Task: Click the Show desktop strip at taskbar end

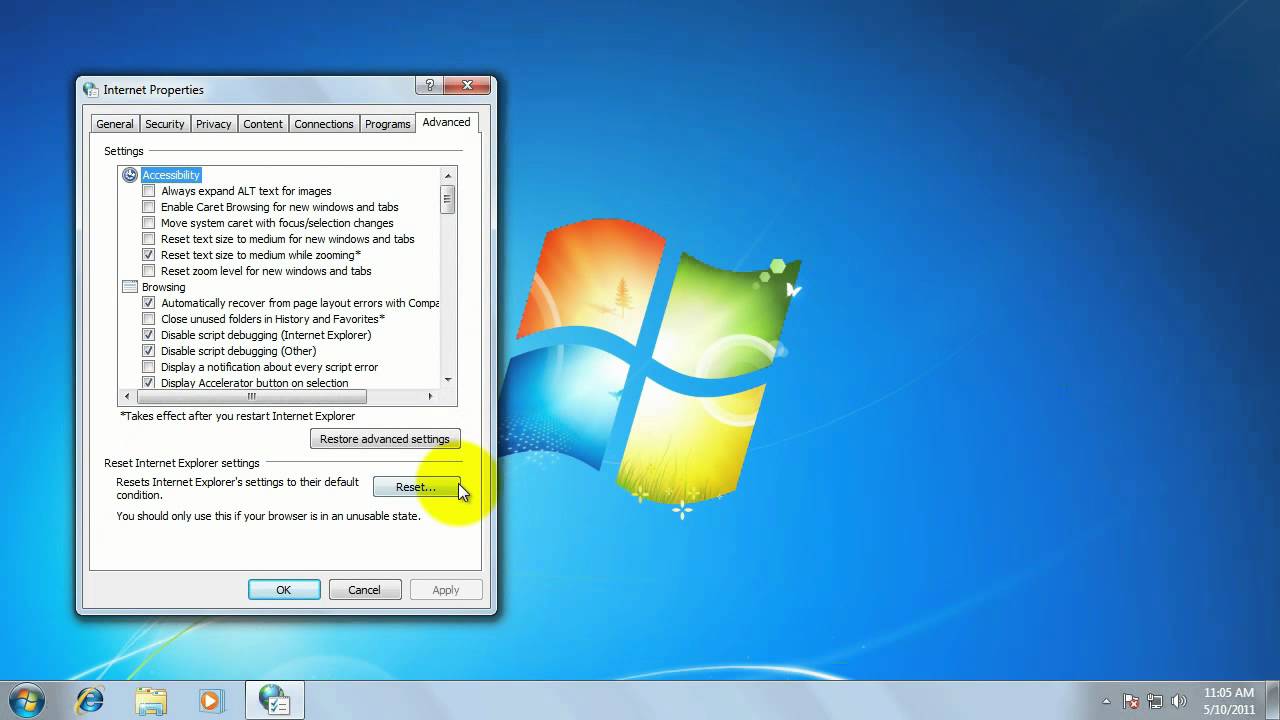Action: [1272, 700]
